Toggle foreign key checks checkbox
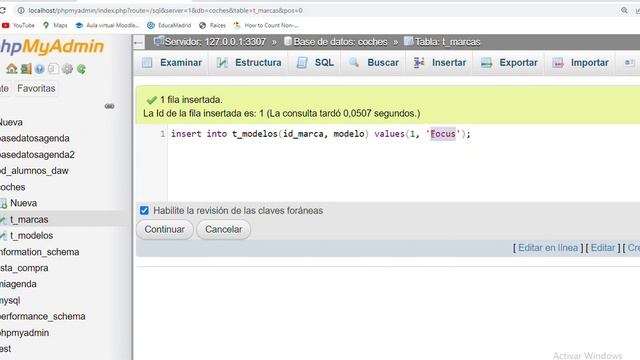This screenshot has width=640, height=360. [144, 211]
